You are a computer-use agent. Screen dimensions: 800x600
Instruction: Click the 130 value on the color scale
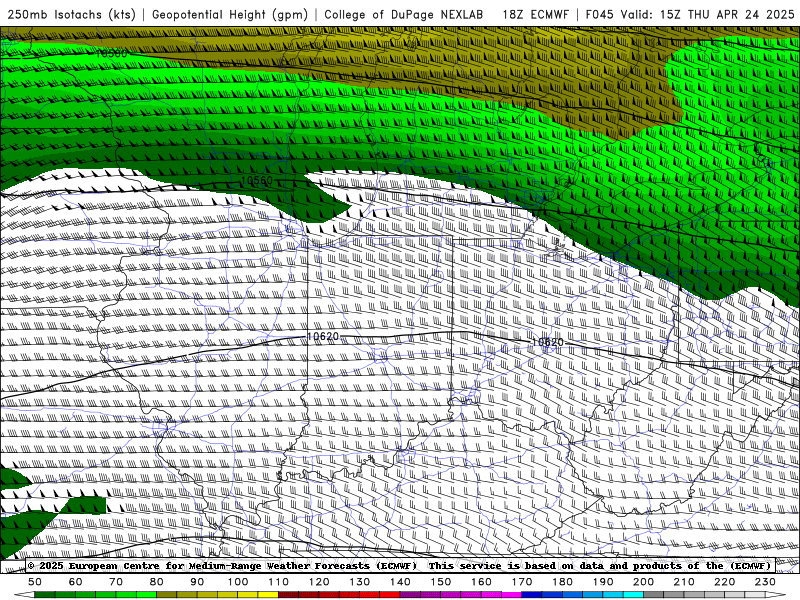point(359,582)
